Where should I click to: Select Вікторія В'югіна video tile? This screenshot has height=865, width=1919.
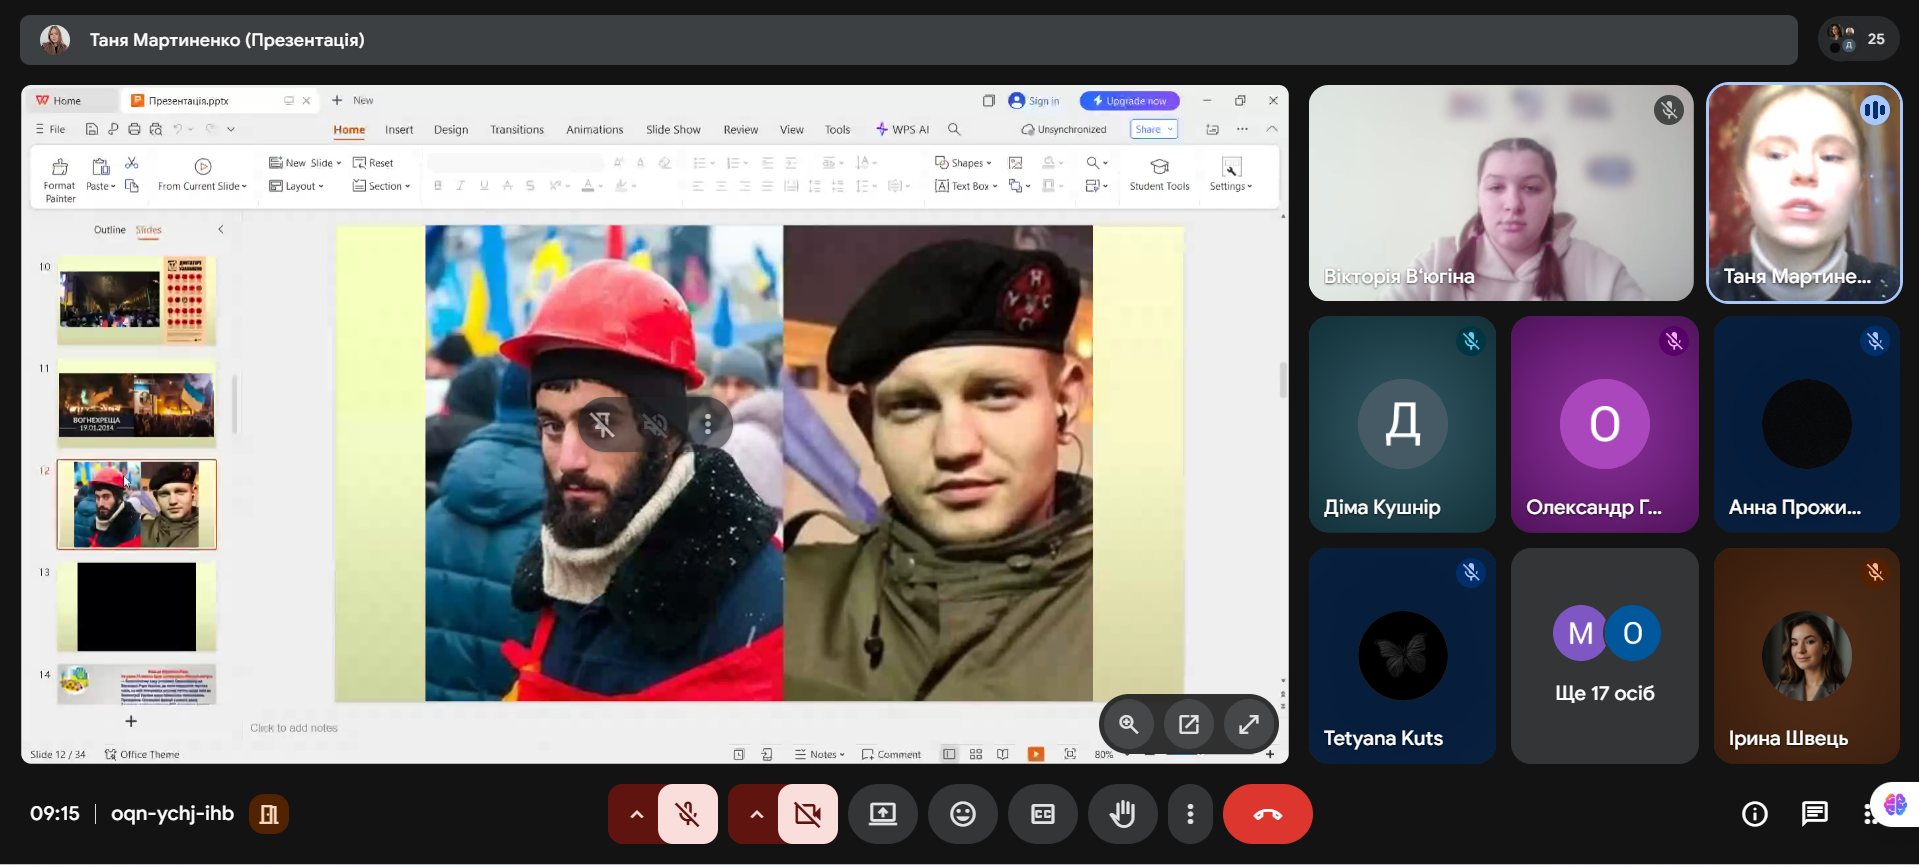1500,193
